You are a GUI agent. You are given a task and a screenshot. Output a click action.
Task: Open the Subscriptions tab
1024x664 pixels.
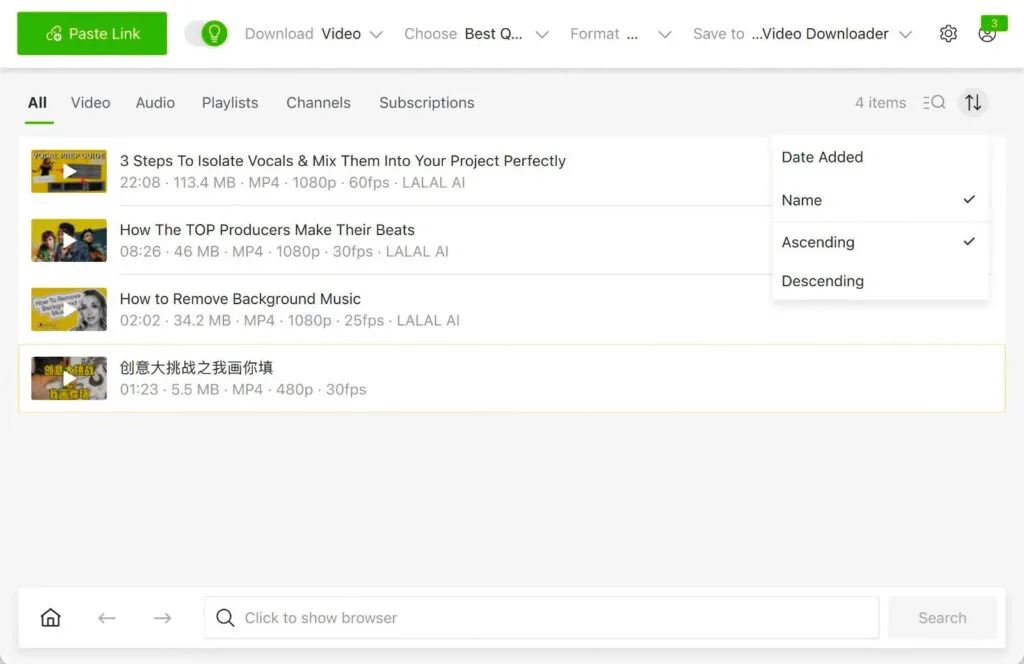[426, 102]
